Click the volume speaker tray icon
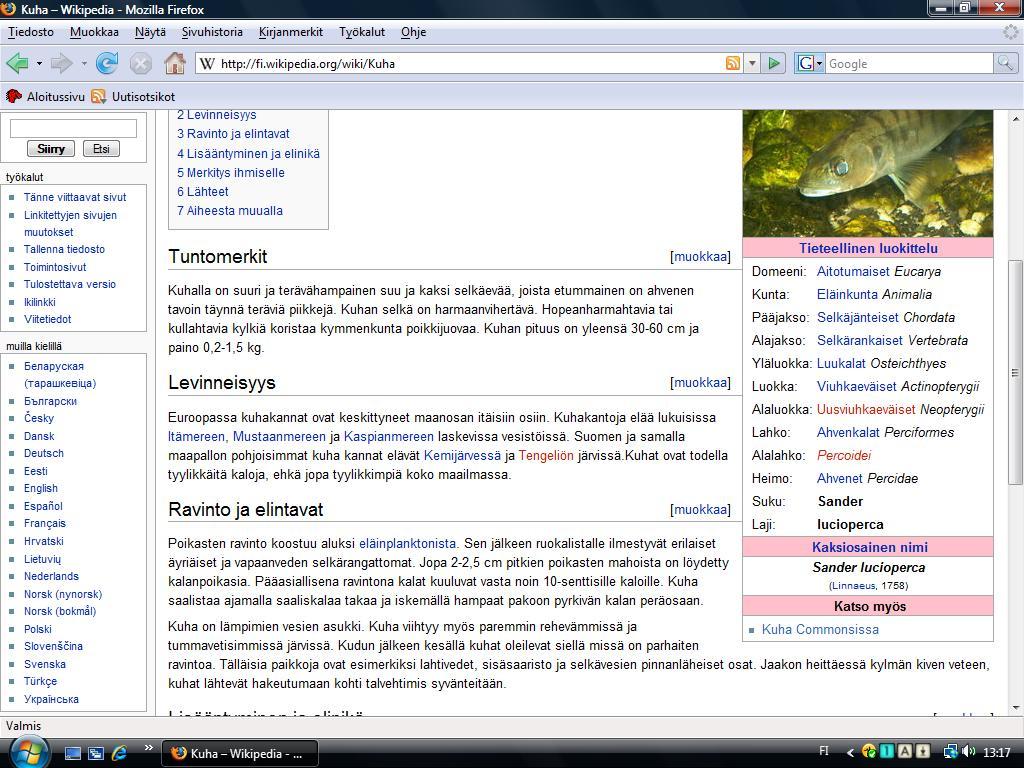 (x=969, y=752)
